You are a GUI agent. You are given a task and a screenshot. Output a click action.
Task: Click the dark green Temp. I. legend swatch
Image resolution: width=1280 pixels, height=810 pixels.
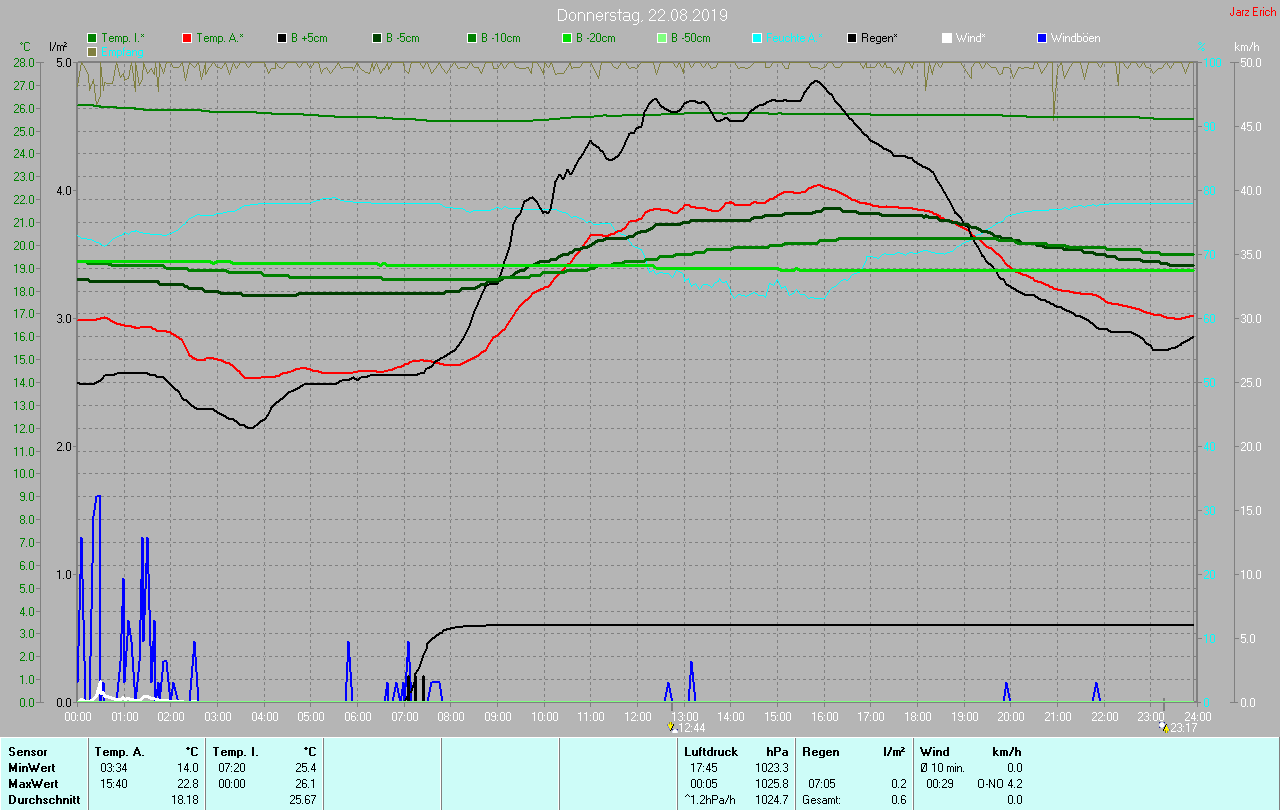pos(93,38)
